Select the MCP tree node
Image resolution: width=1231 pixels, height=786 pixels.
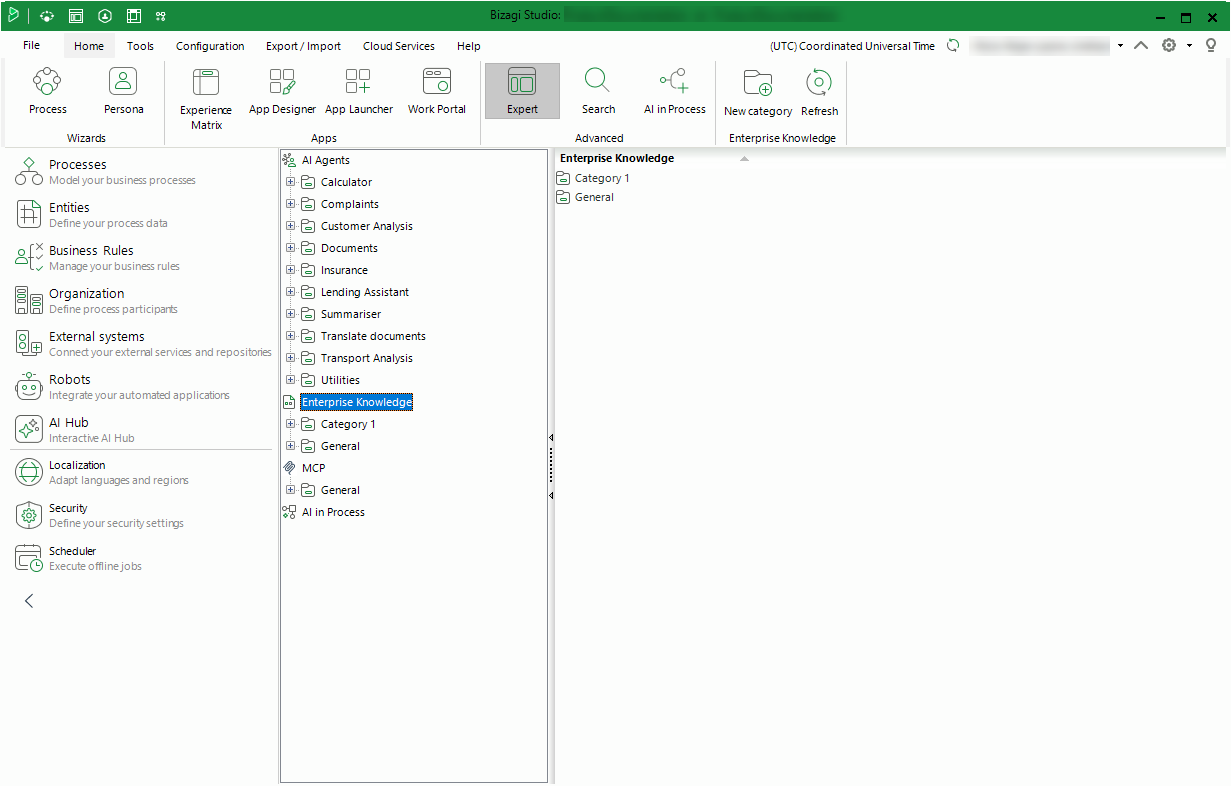point(313,468)
